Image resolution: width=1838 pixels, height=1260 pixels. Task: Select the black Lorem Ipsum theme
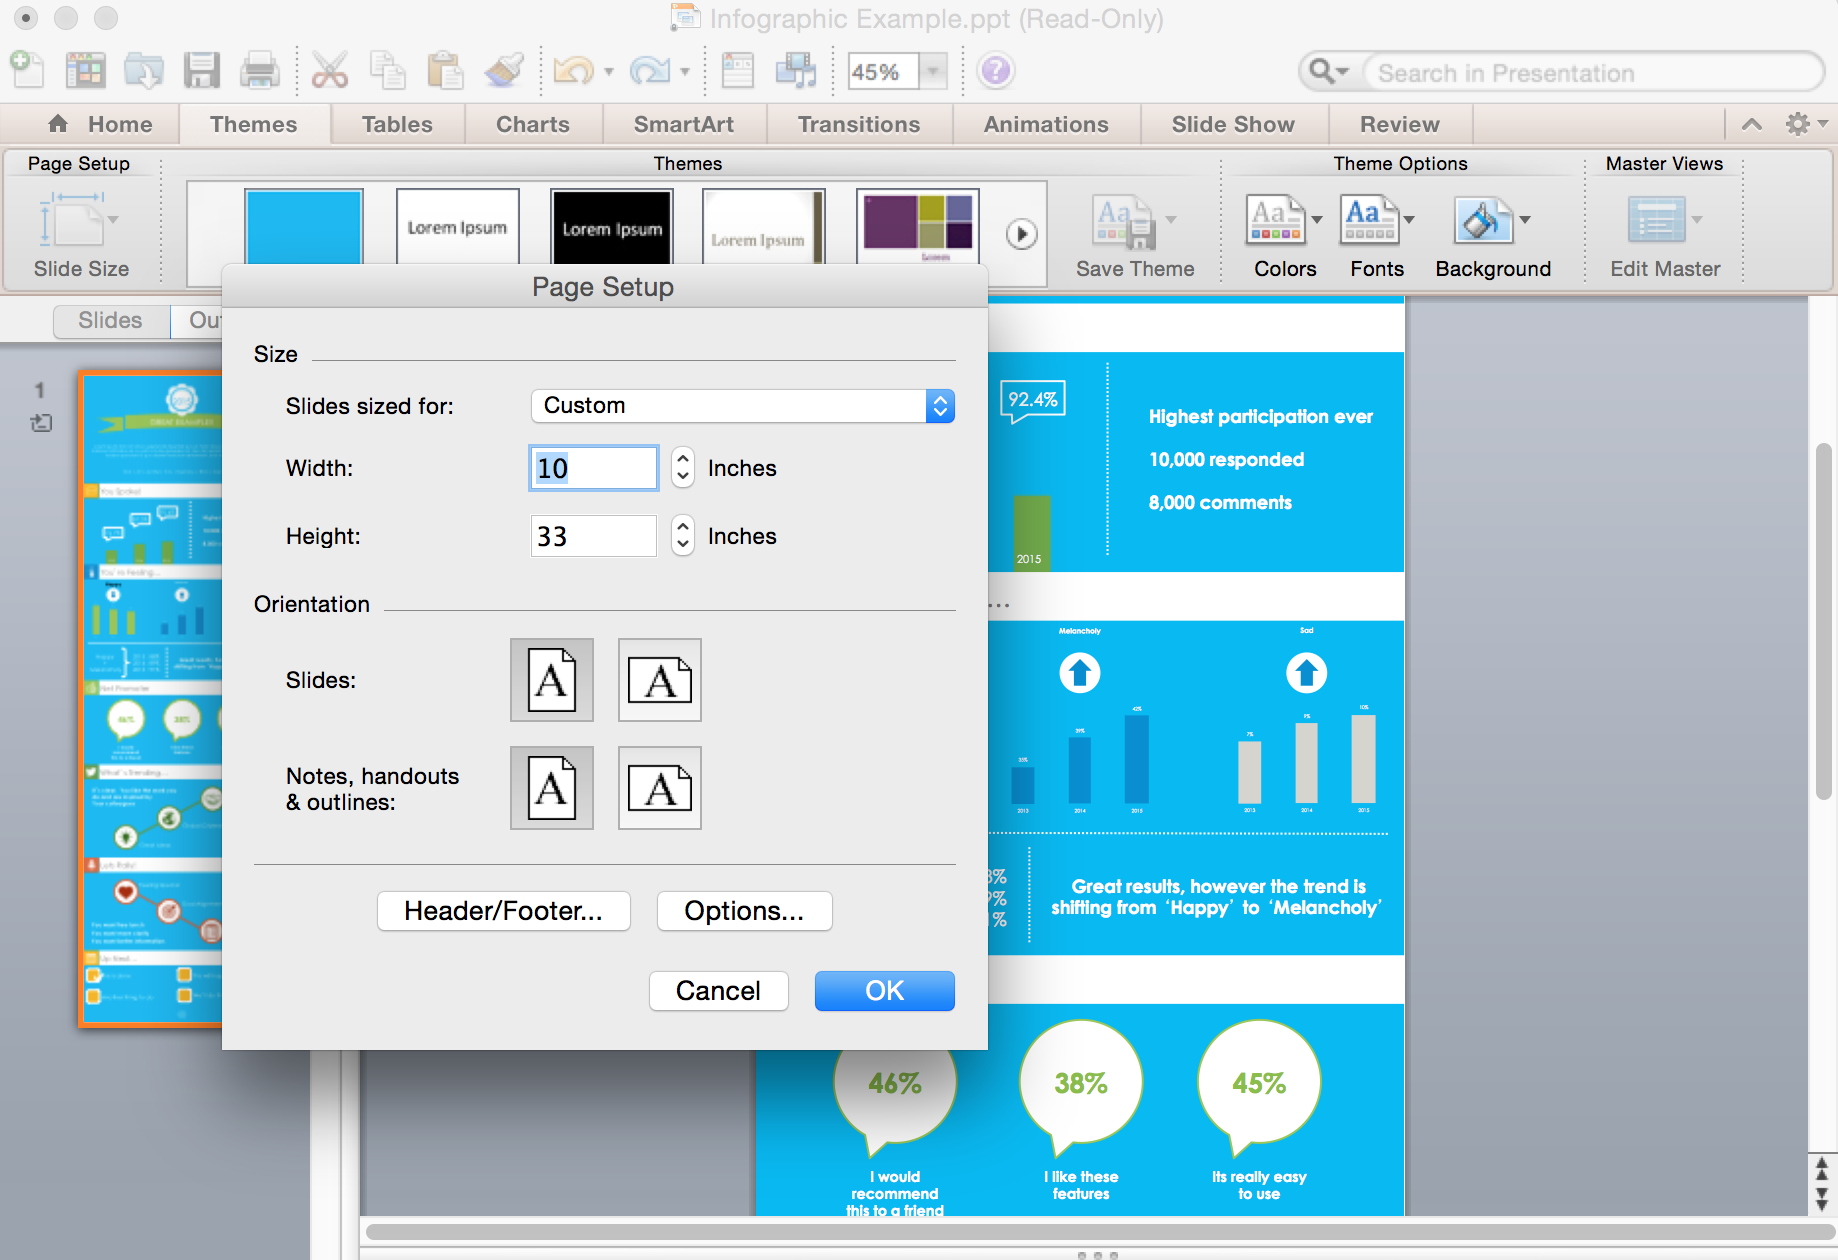click(612, 227)
